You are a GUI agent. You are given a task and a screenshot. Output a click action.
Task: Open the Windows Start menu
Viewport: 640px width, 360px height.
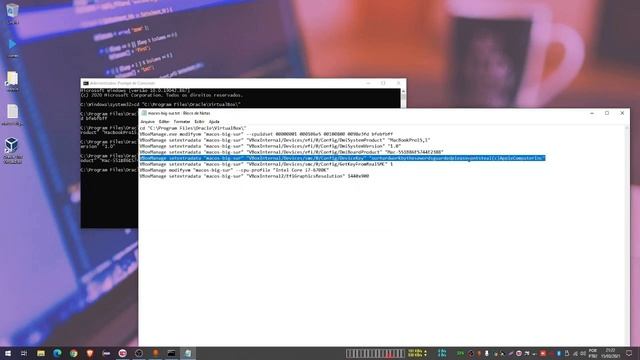pos(8,353)
